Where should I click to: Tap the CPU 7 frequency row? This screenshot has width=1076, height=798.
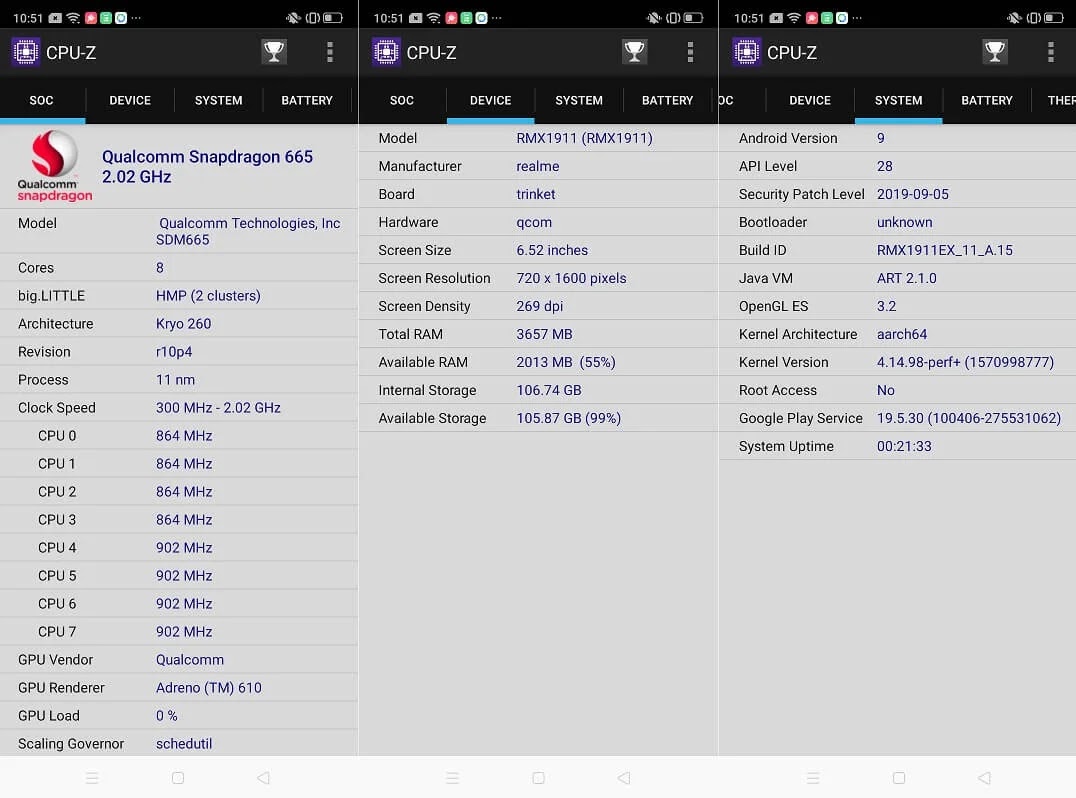[x=178, y=631]
